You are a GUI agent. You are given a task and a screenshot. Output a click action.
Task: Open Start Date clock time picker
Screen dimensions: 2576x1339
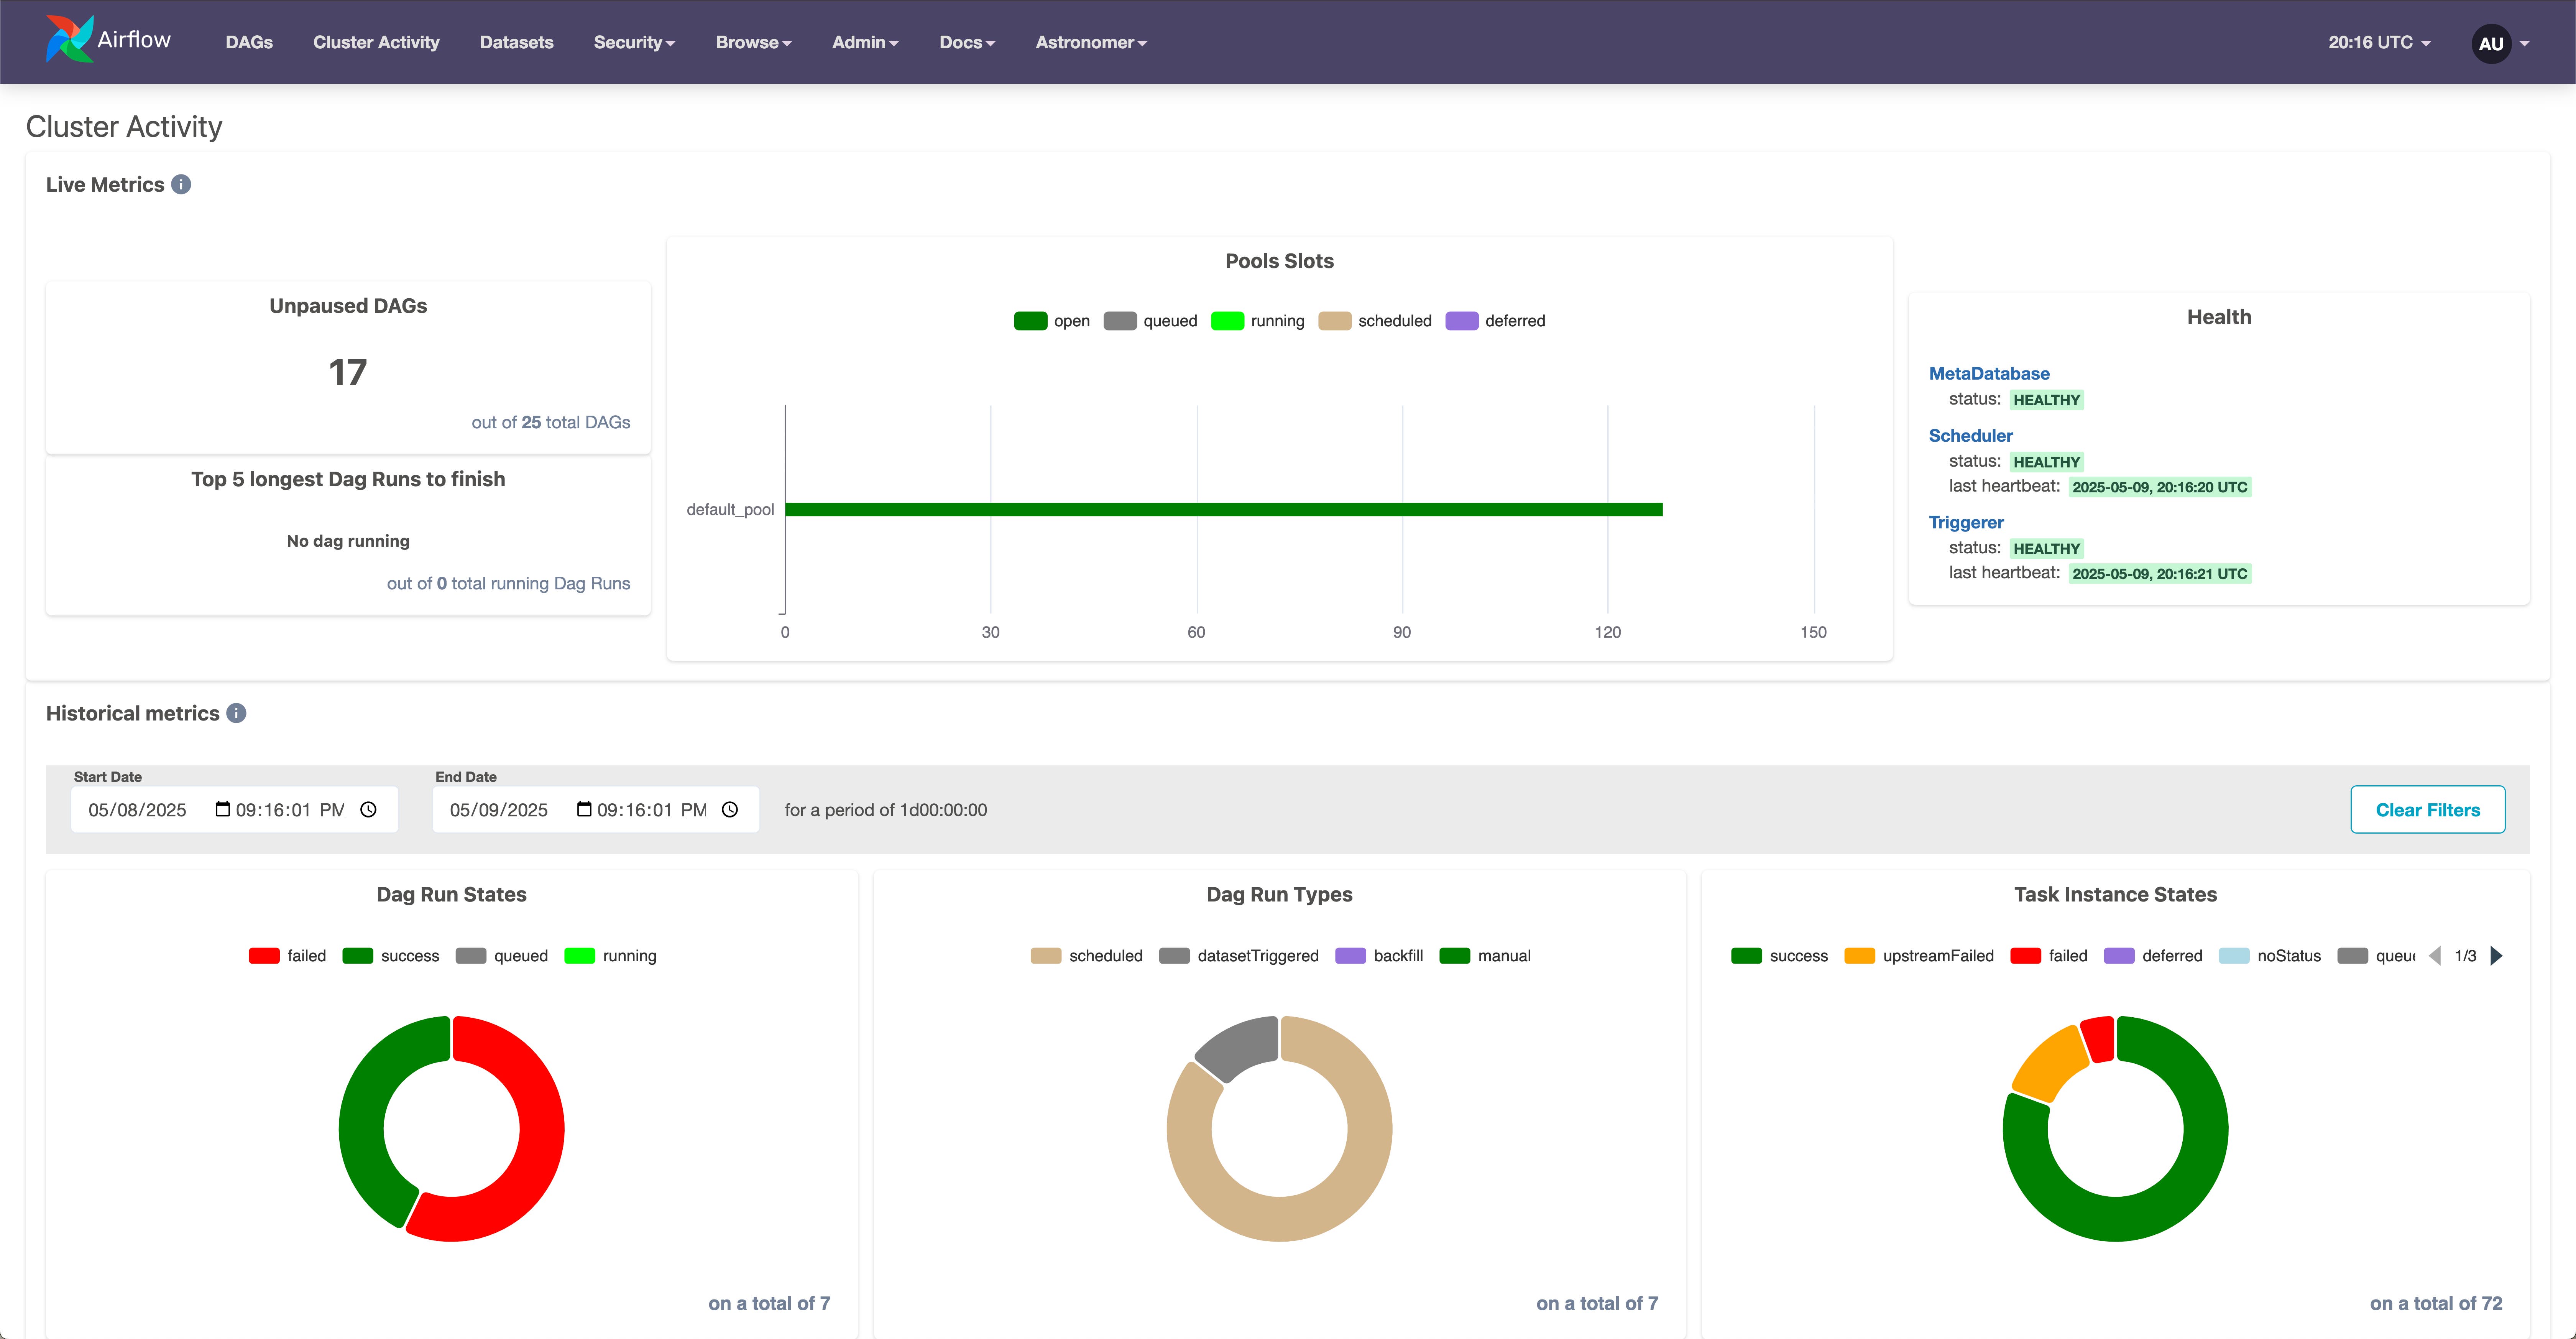click(x=368, y=810)
